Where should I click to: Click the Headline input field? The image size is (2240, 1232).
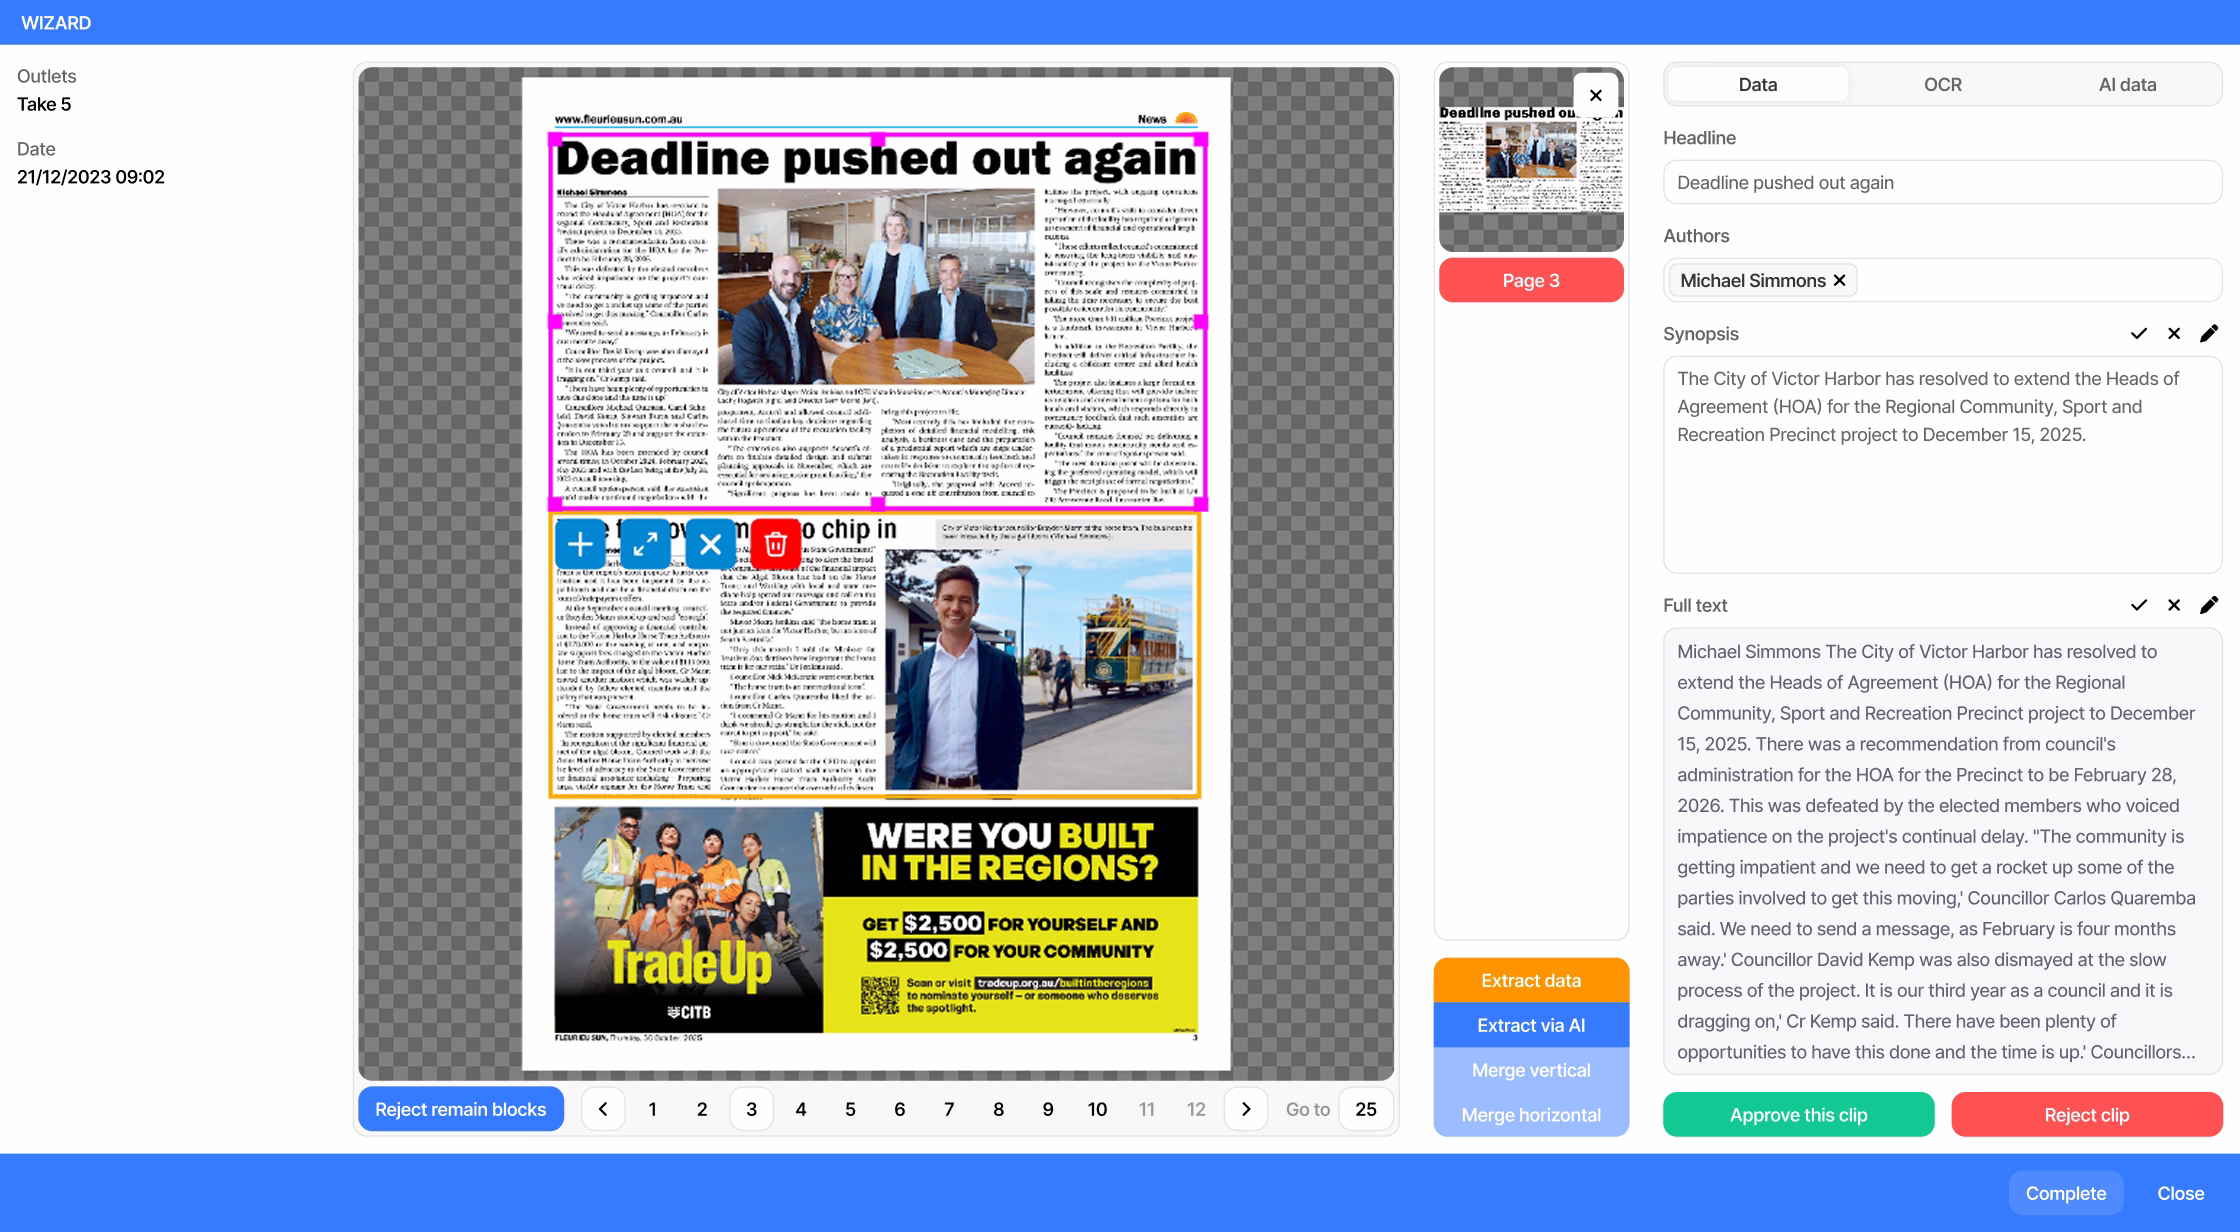point(1942,183)
